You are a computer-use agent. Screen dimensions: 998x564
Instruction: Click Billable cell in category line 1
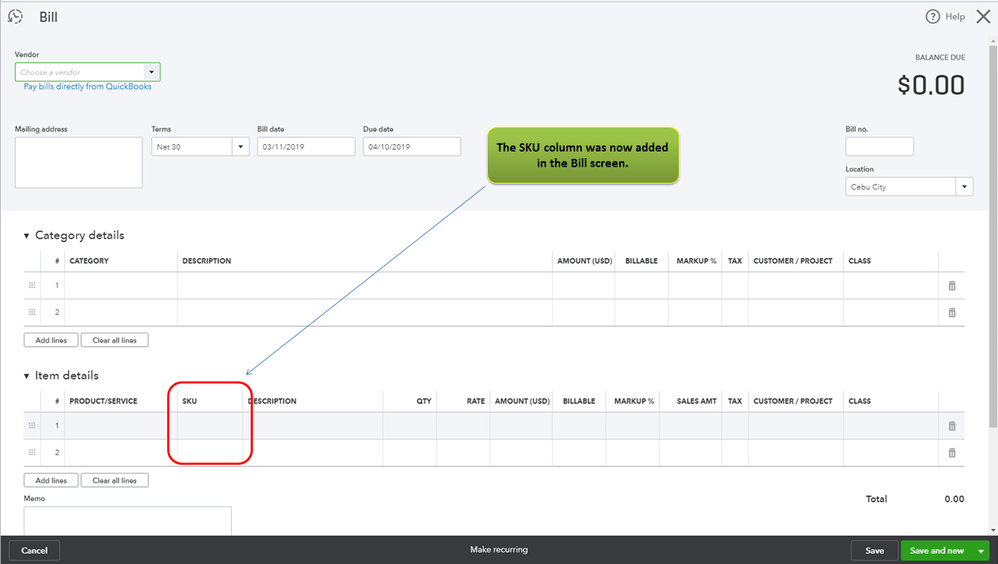[642, 286]
